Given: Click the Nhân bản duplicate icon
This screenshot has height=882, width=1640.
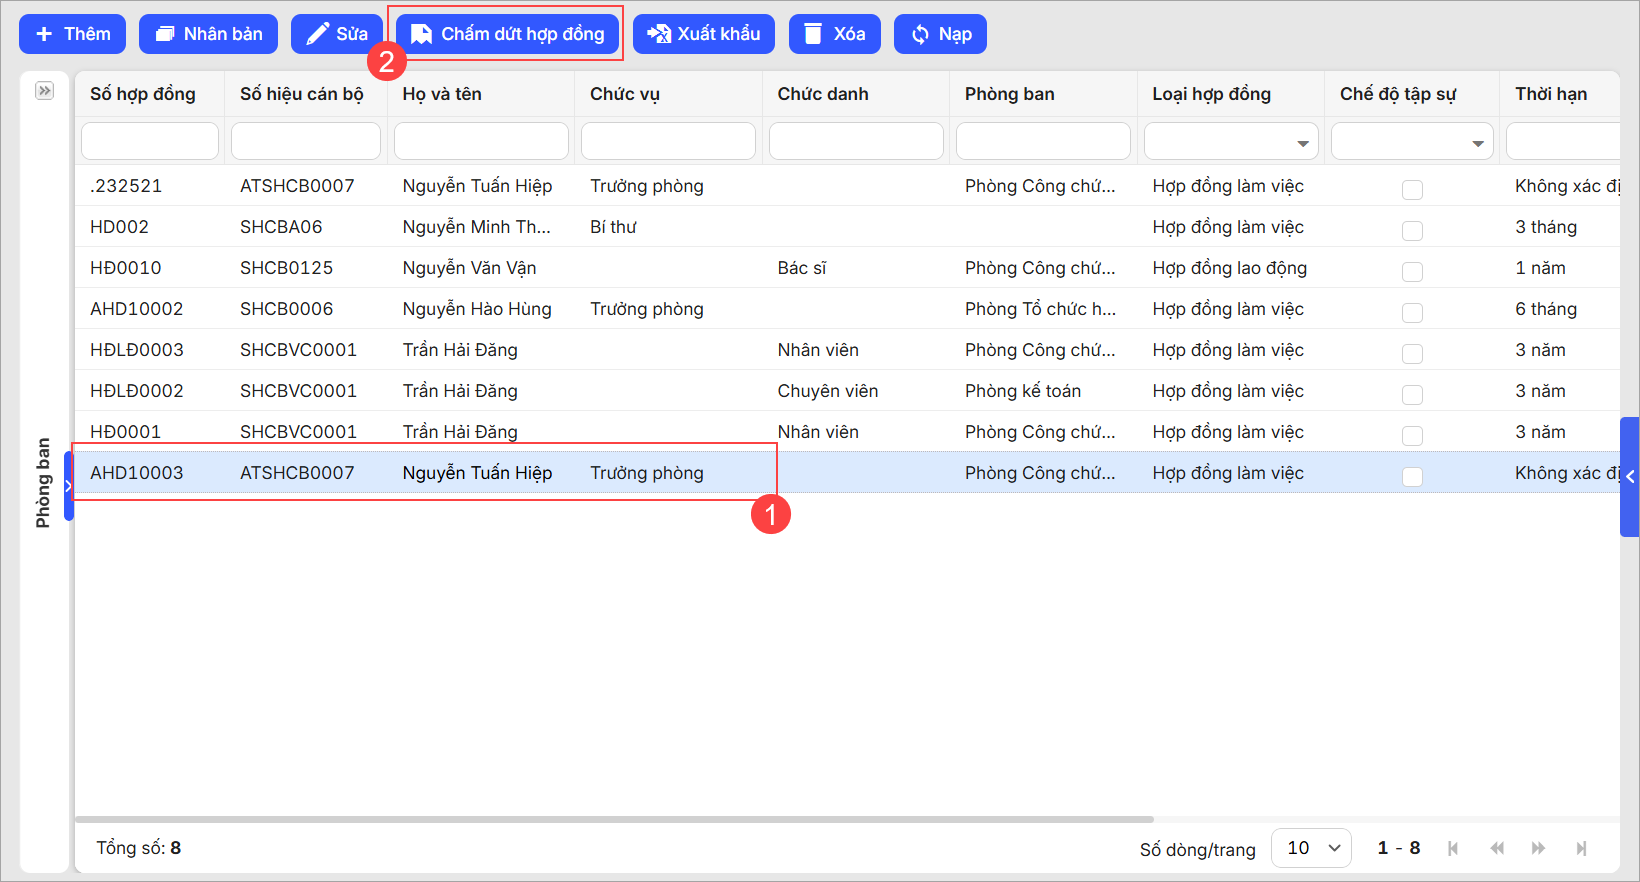Looking at the screenshot, I should pyautogui.click(x=165, y=34).
